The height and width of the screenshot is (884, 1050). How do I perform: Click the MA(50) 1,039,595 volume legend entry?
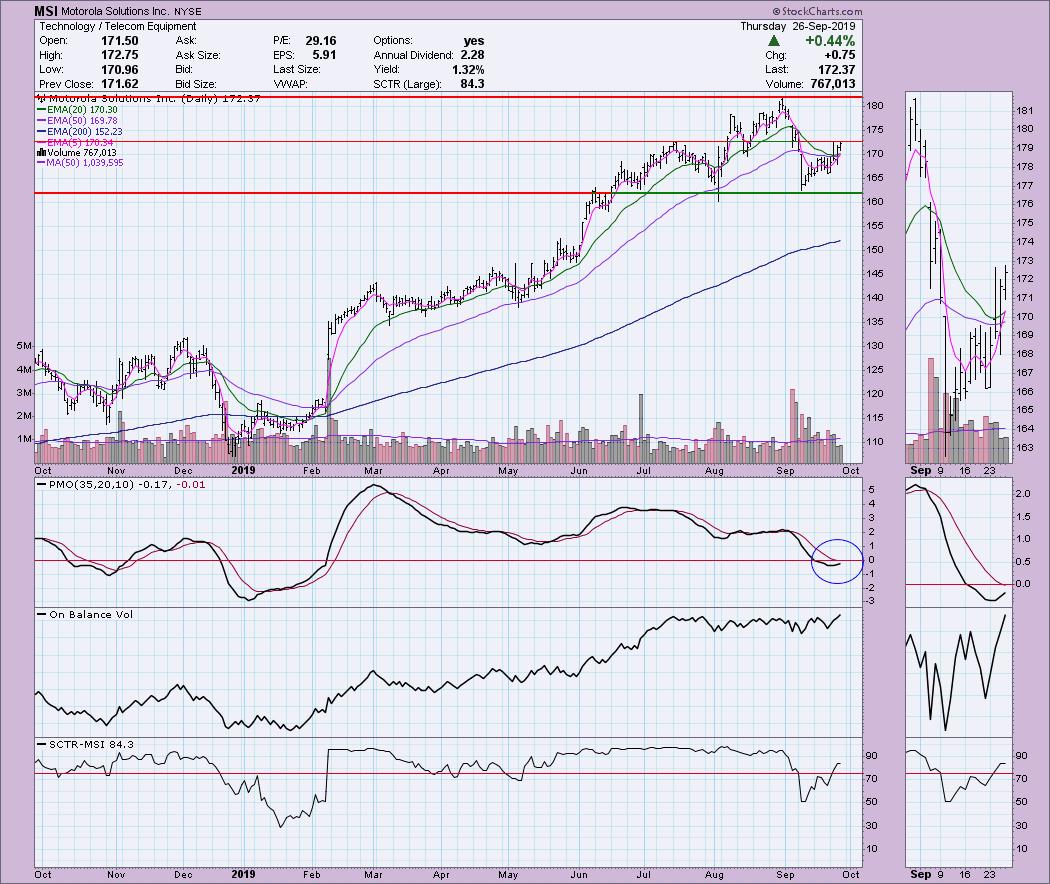click(x=80, y=163)
